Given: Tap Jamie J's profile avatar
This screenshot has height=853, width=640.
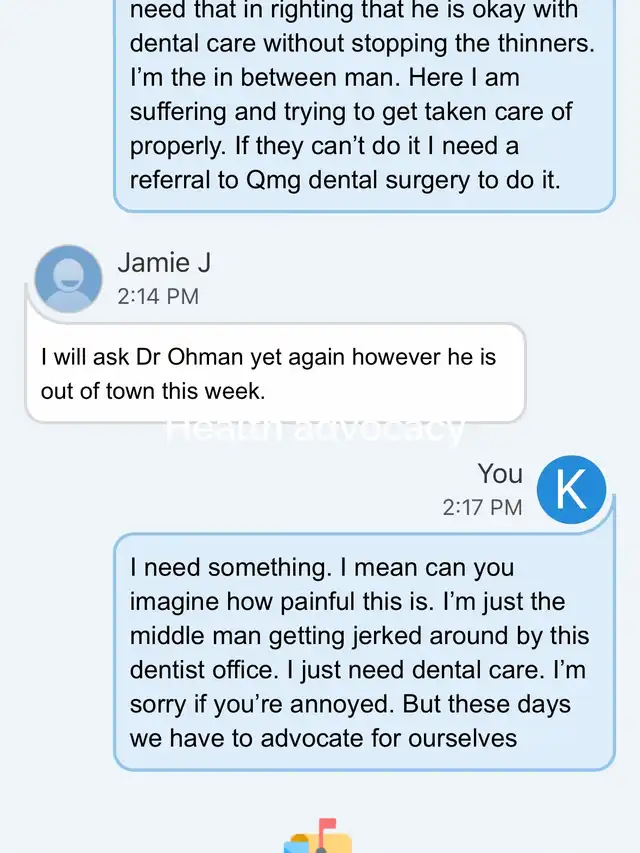Looking at the screenshot, I should [x=68, y=279].
